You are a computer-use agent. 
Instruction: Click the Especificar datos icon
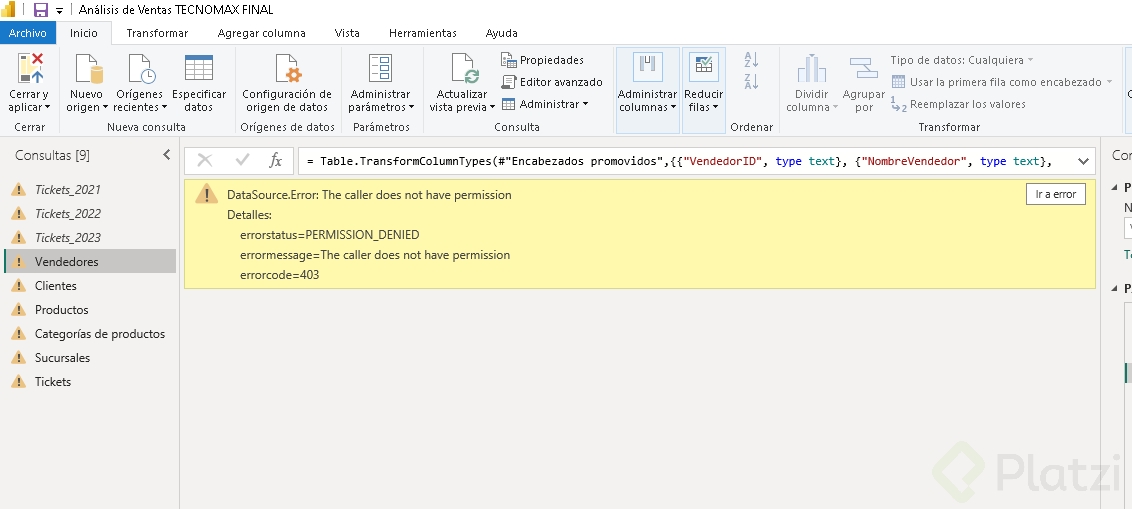click(x=199, y=68)
